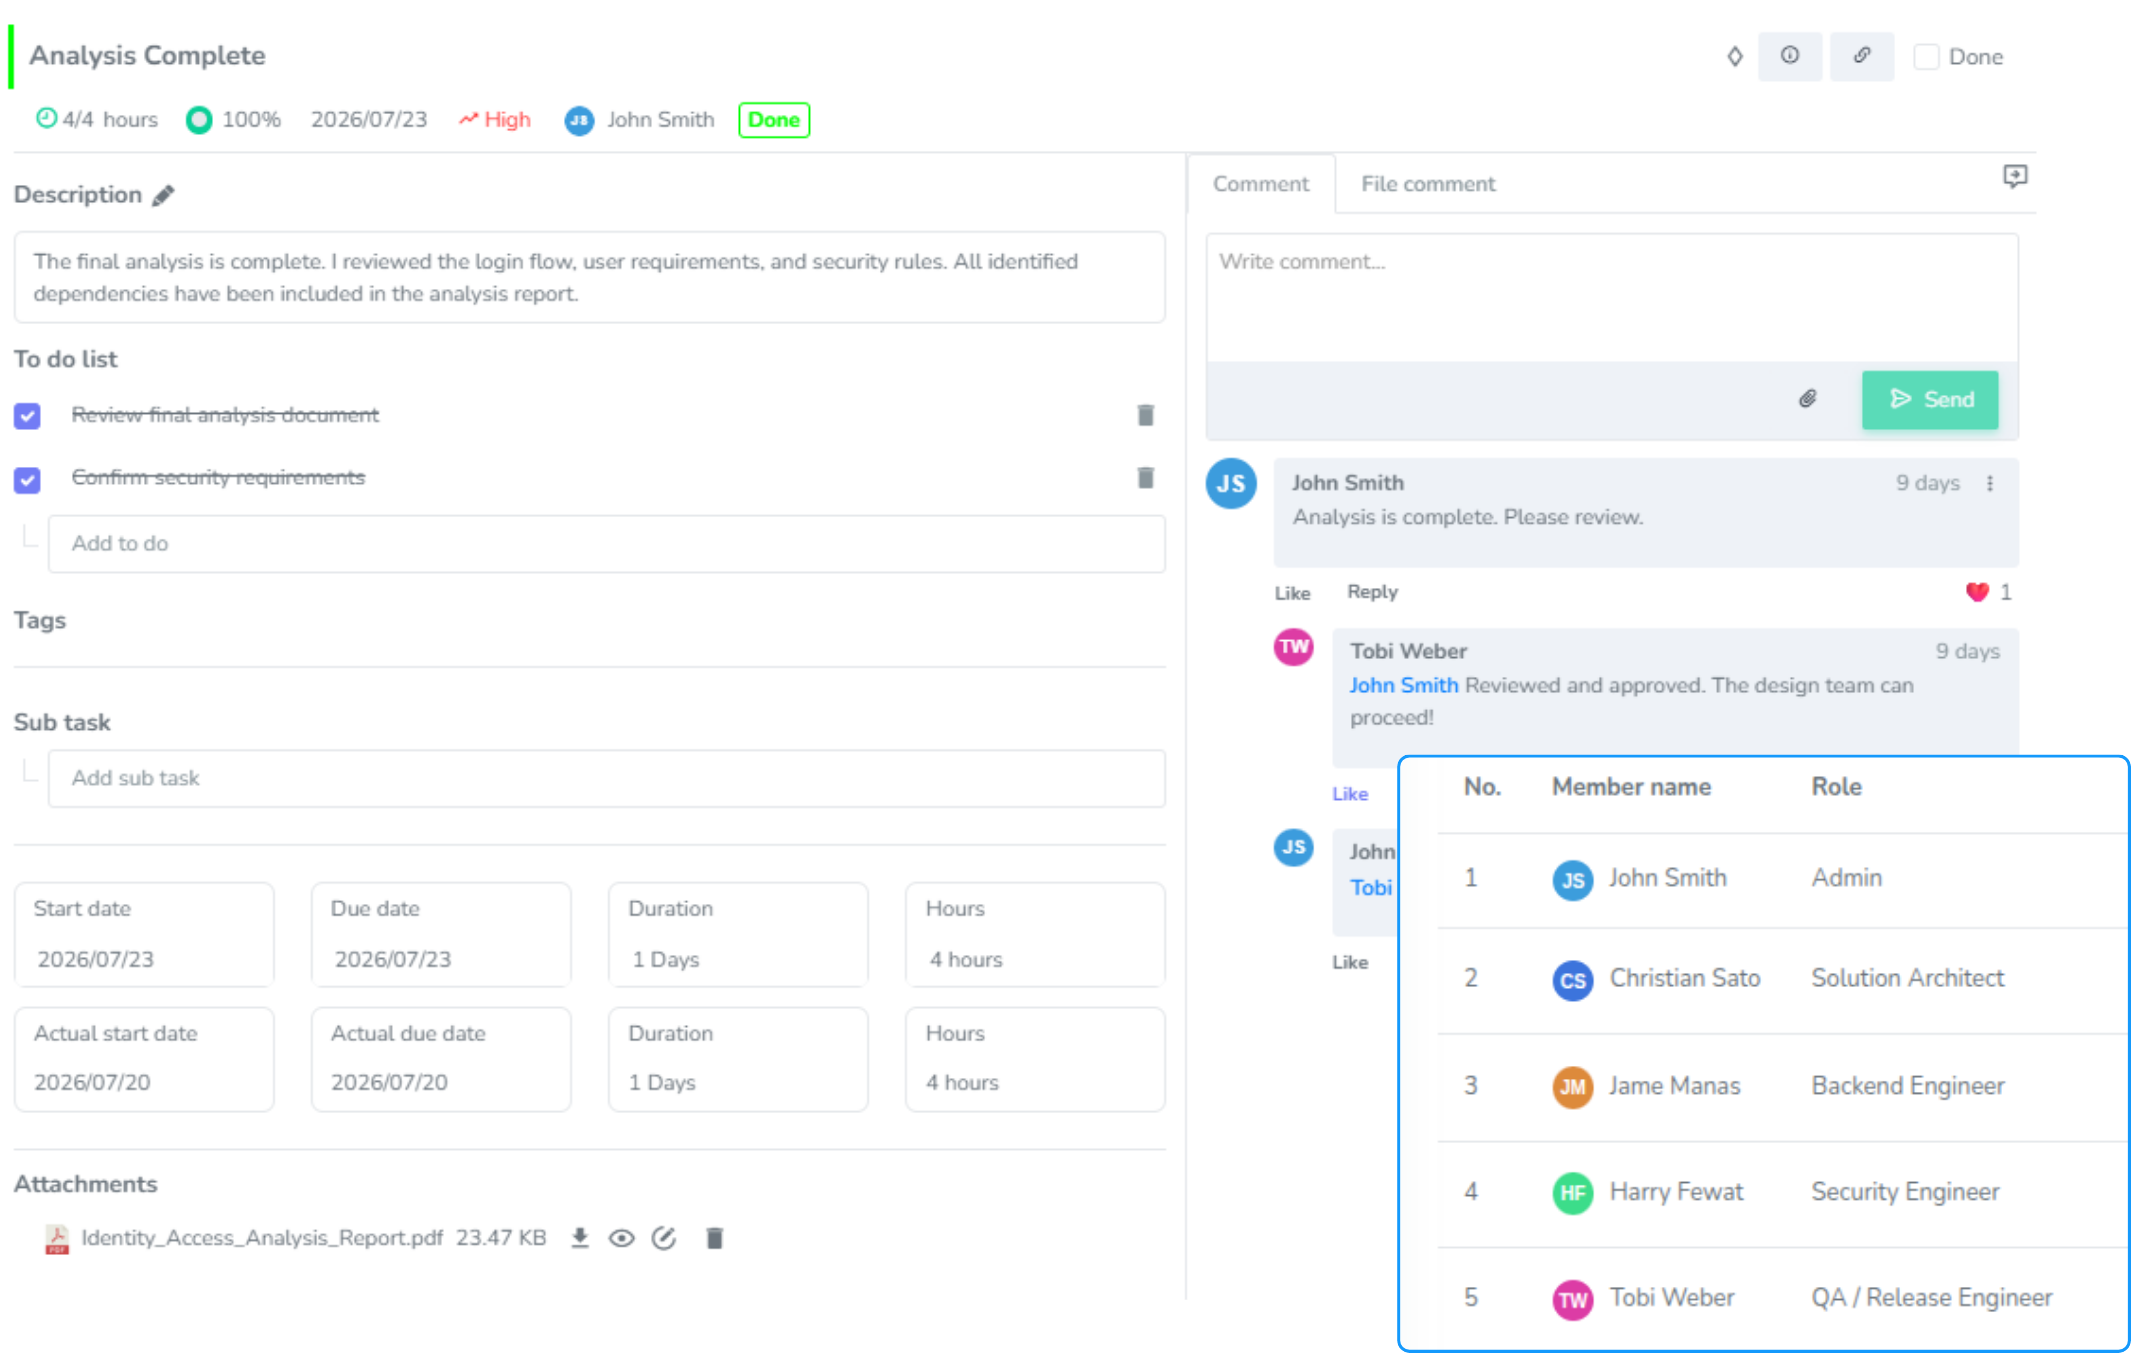
Task: Delete the attachment with trash icon
Action: coord(714,1239)
